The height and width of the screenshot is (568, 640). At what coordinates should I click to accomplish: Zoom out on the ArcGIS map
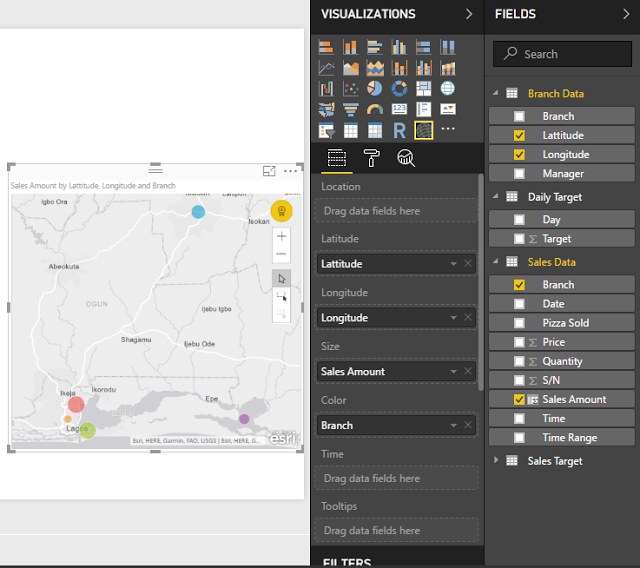[281, 254]
